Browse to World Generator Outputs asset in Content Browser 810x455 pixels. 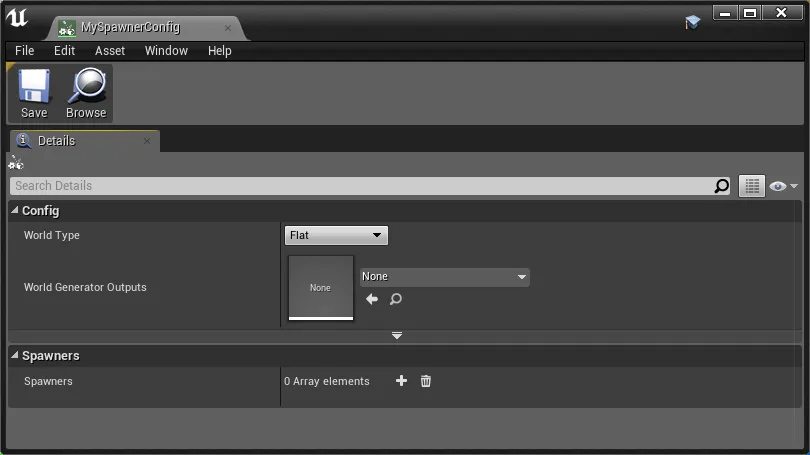point(396,299)
